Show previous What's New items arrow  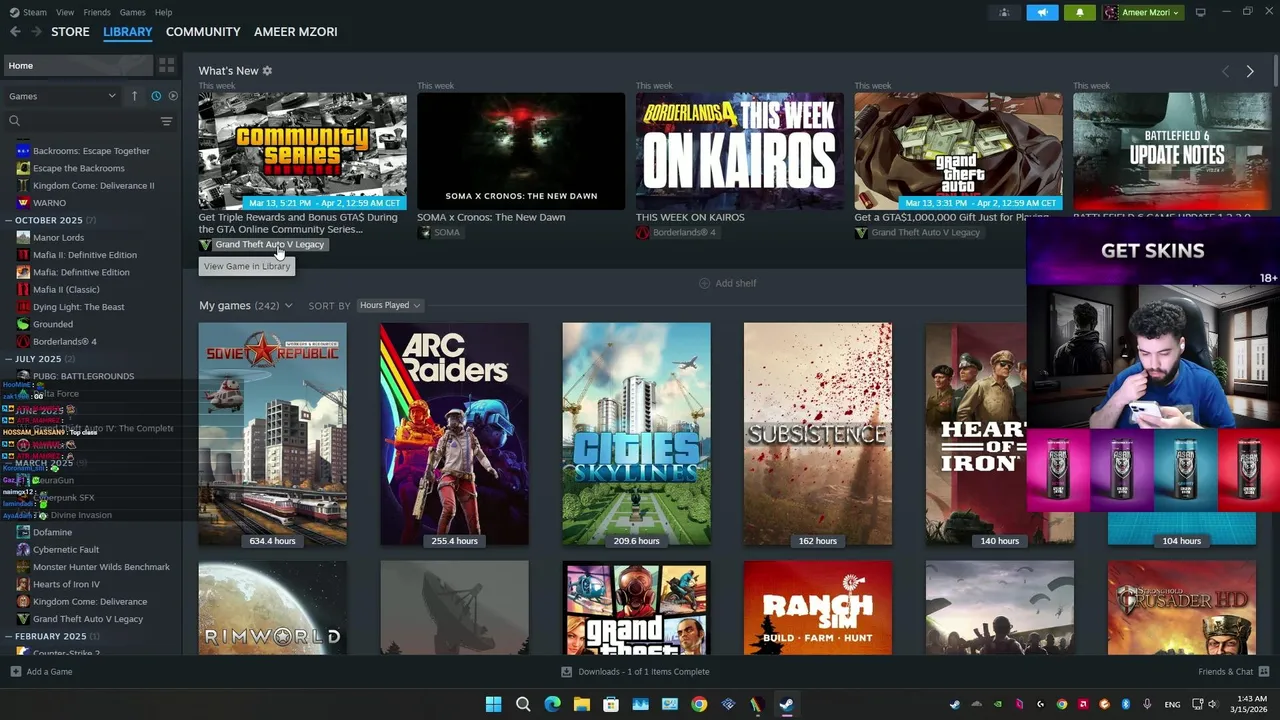coord(1225,71)
